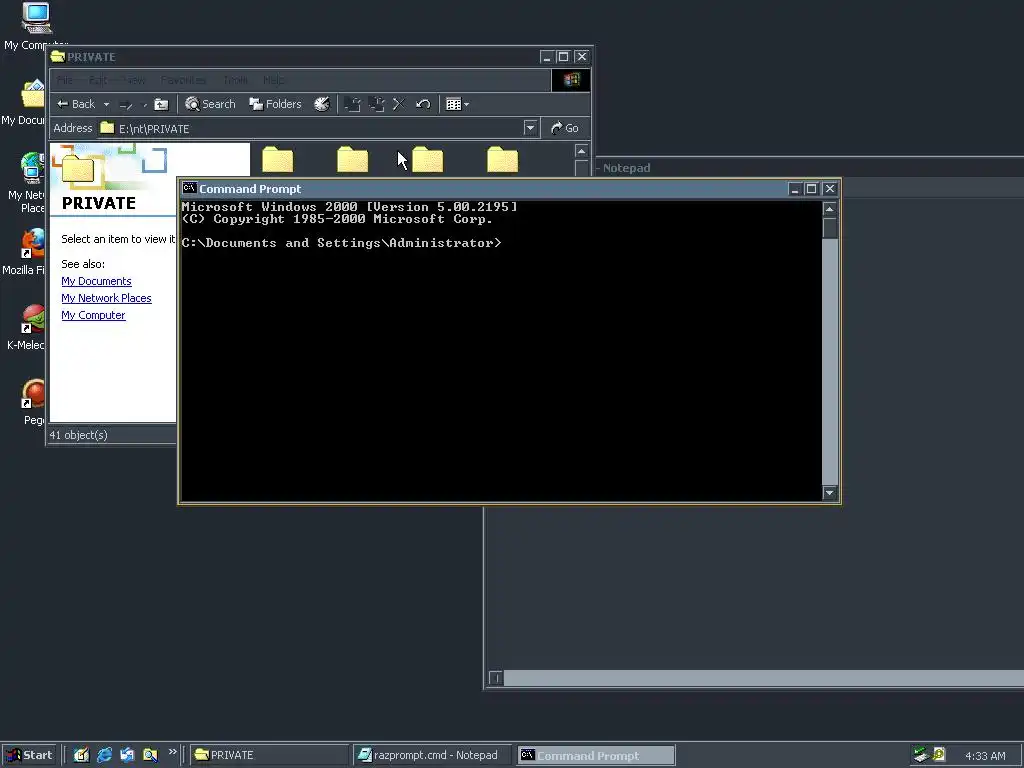Screen dimensions: 1024x768
Task: Click the Undo toolbar icon
Action: pyautogui.click(x=423, y=104)
